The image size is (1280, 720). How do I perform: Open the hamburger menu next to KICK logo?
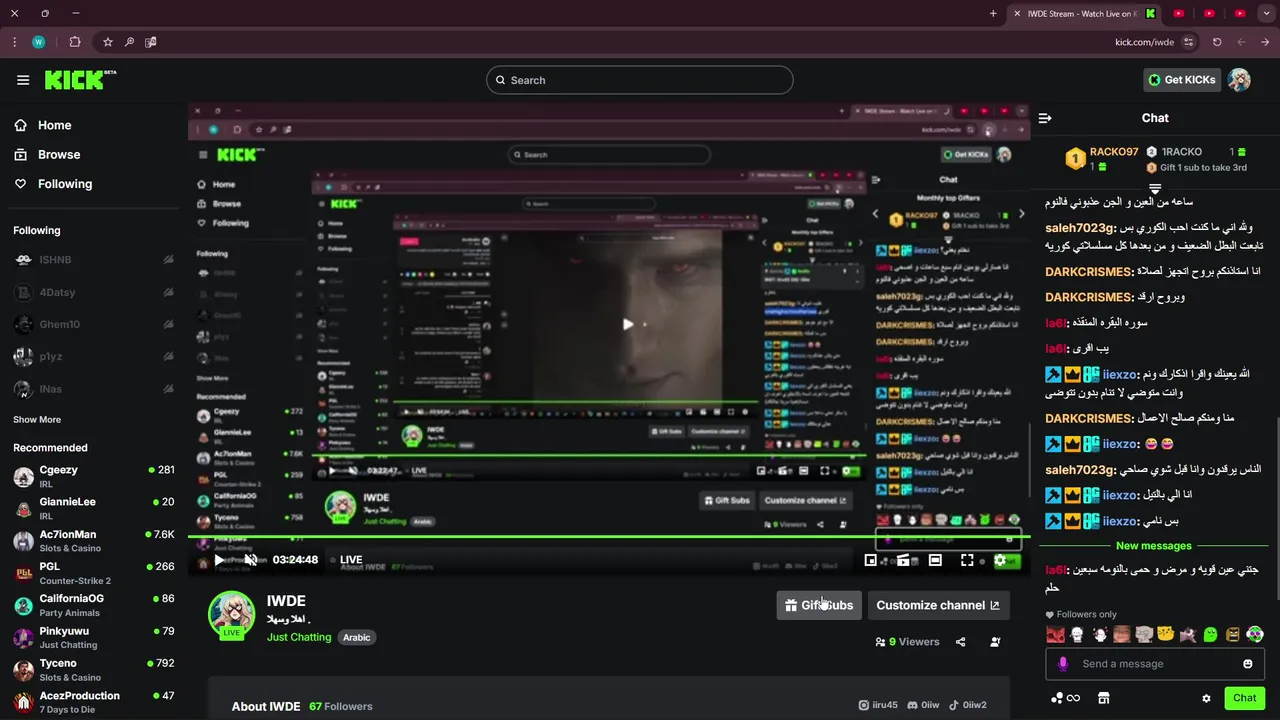(x=23, y=80)
